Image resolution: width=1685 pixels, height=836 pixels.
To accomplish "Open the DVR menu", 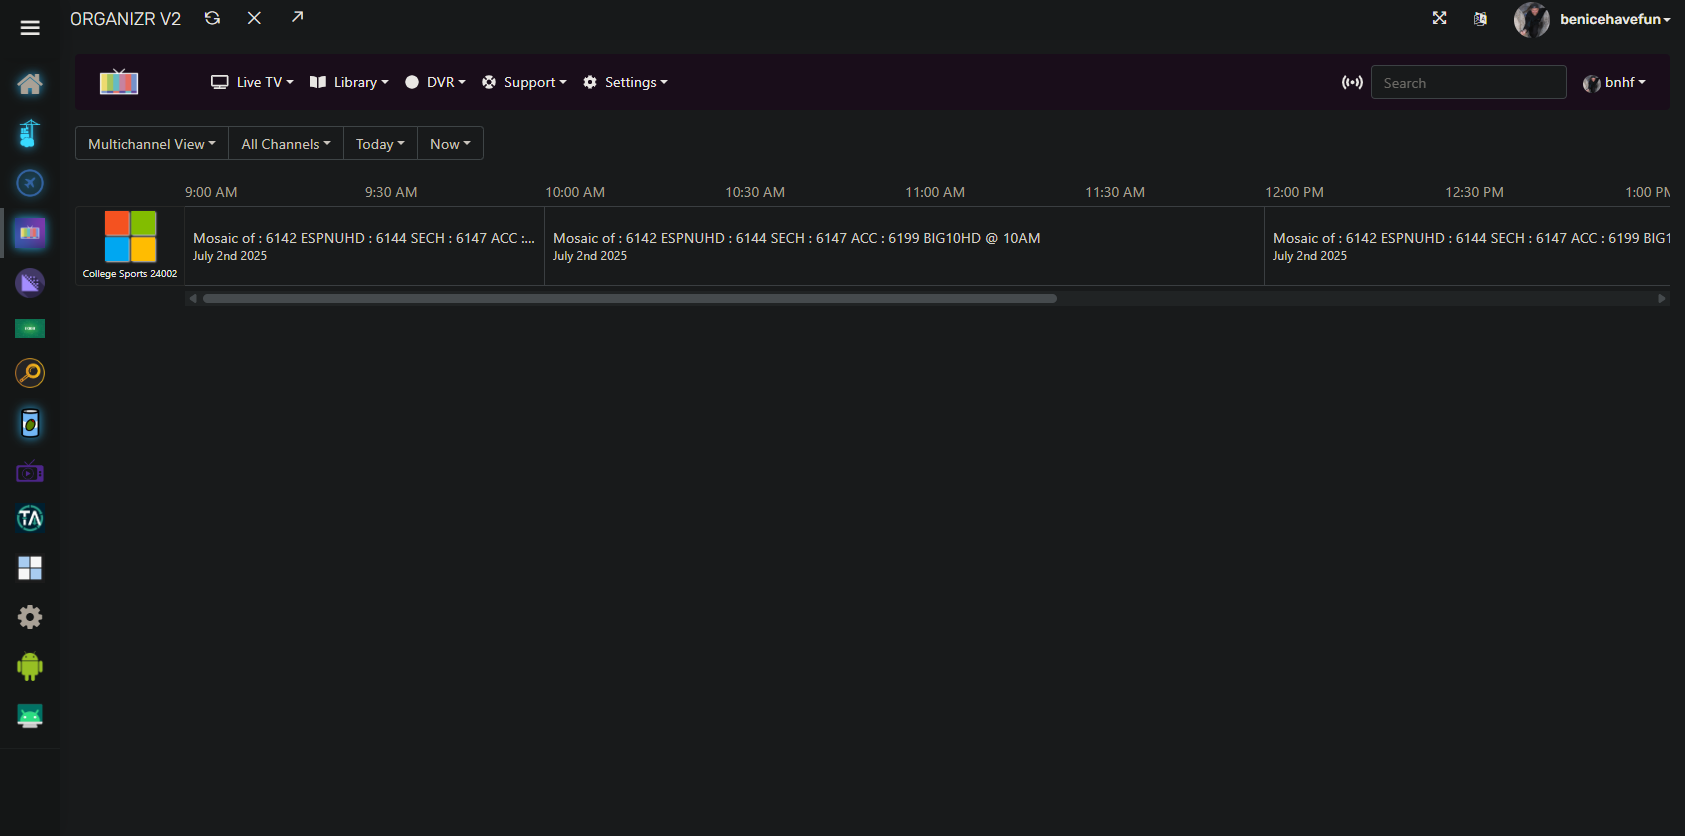I will 436,82.
